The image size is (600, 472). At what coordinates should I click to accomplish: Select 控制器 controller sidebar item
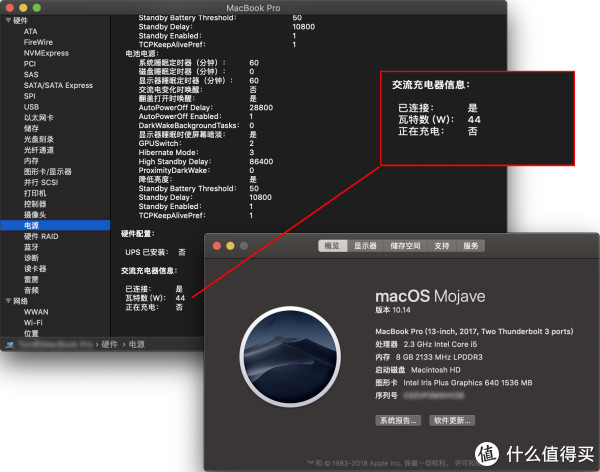[x=35, y=204]
